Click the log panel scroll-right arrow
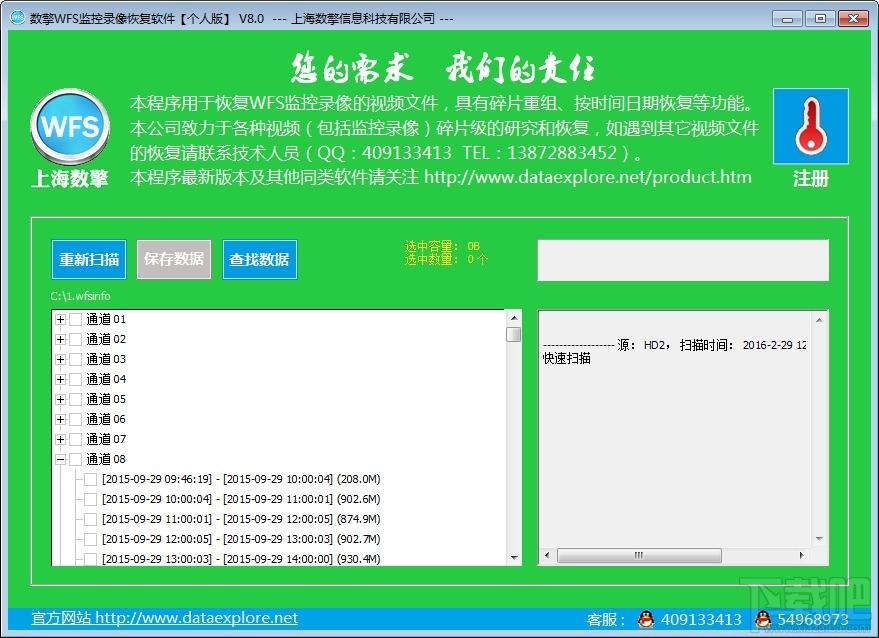This screenshot has width=879, height=638. pos(802,556)
